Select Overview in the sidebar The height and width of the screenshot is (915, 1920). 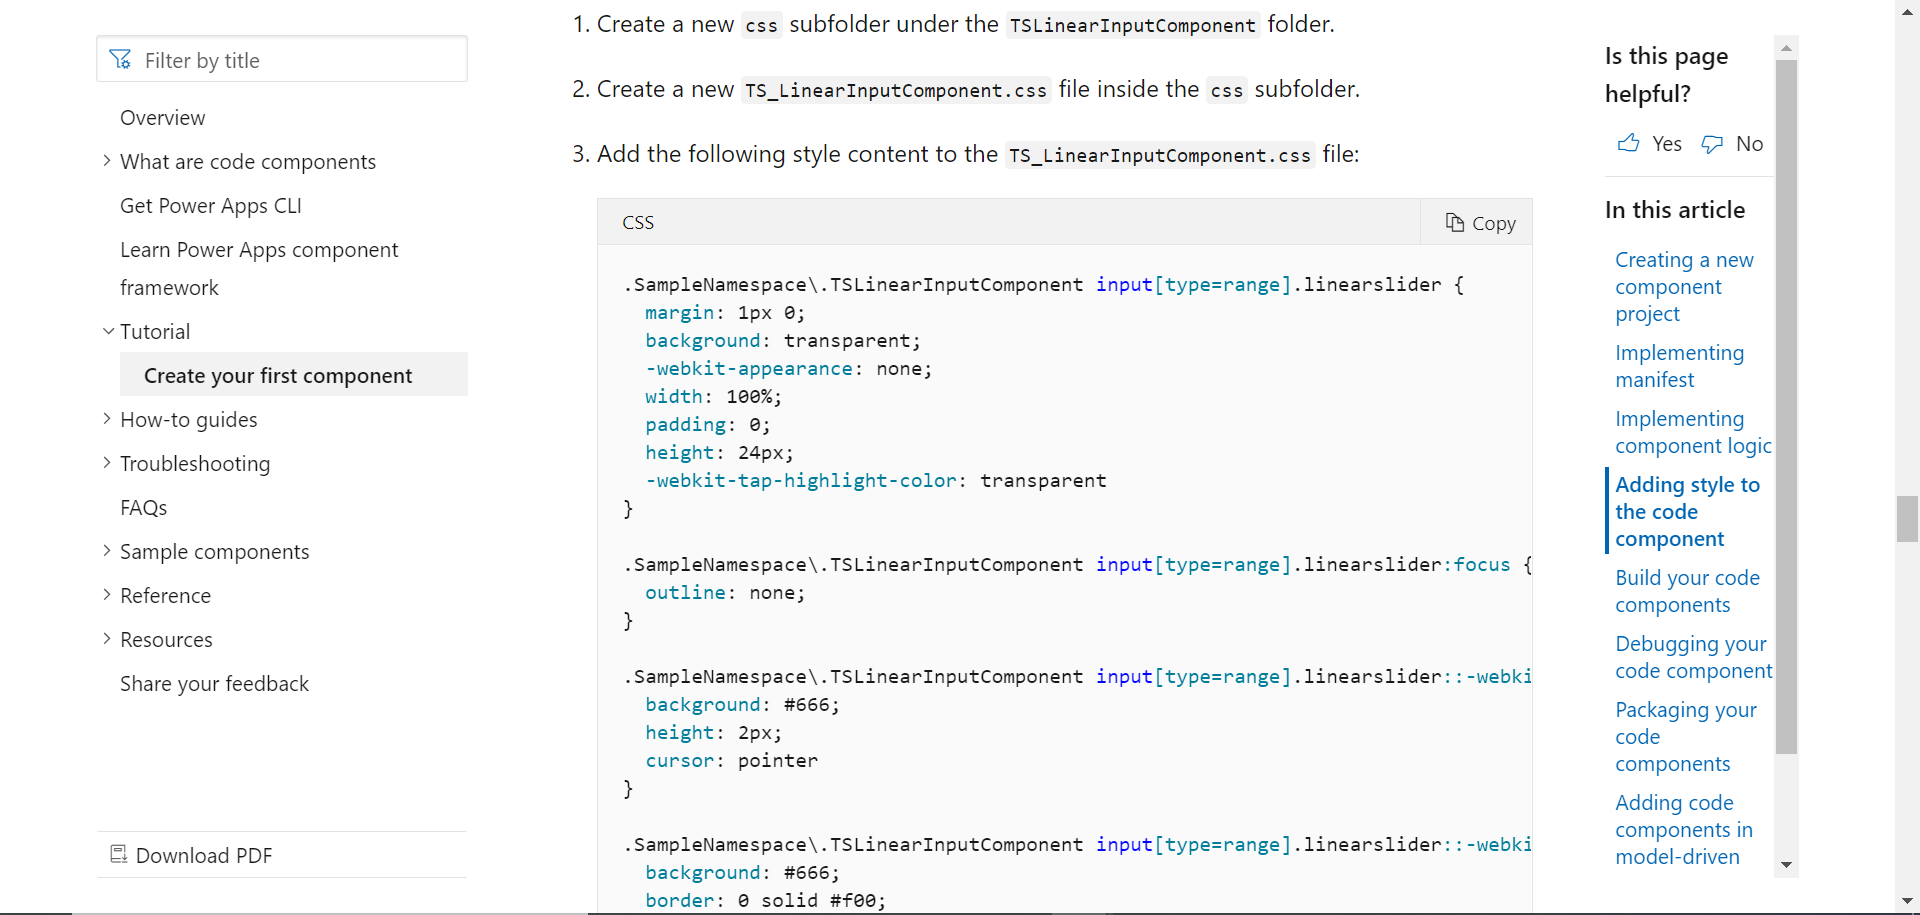[x=162, y=117]
